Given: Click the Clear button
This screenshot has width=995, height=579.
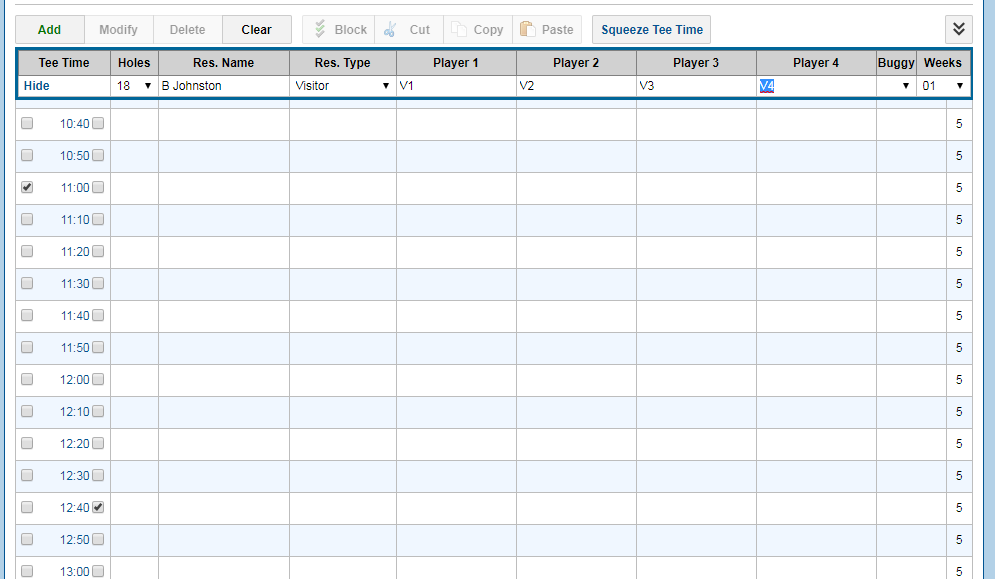Looking at the screenshot, I should click(257, 30).
